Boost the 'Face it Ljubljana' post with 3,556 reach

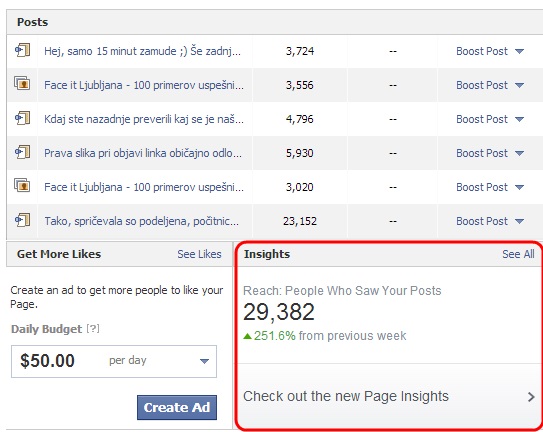pyautogui.click(x=482, y=85)
